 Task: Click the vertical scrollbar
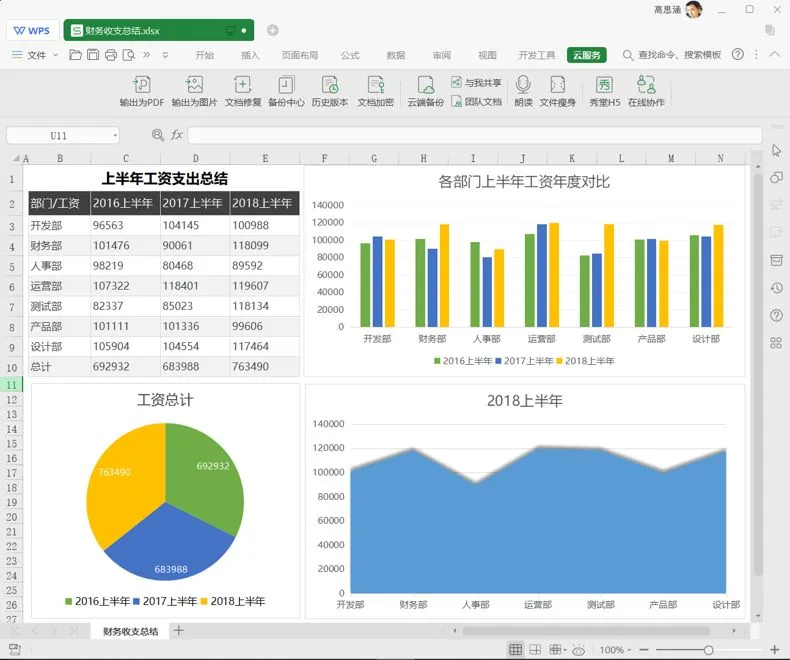click(x=757, y=375)
